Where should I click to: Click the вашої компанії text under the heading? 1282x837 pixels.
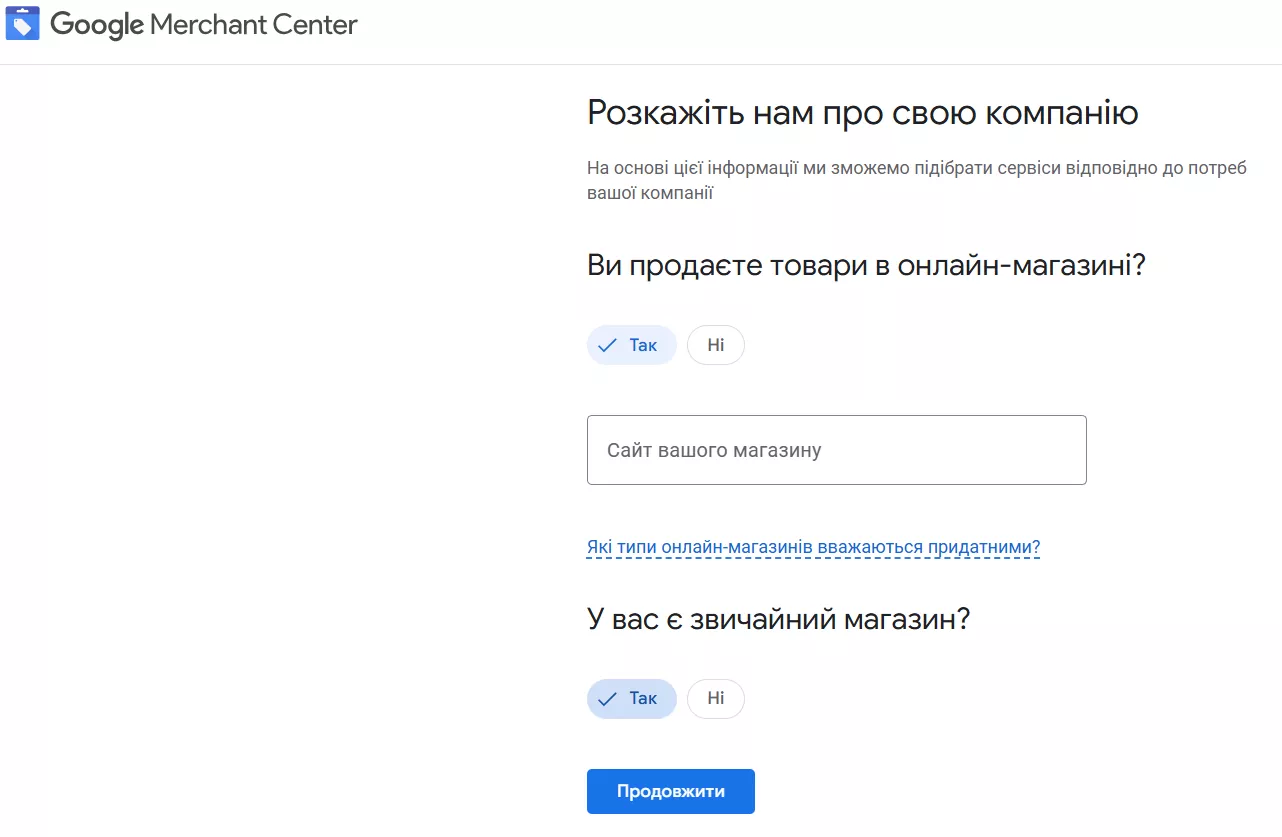tap(649, 193)
